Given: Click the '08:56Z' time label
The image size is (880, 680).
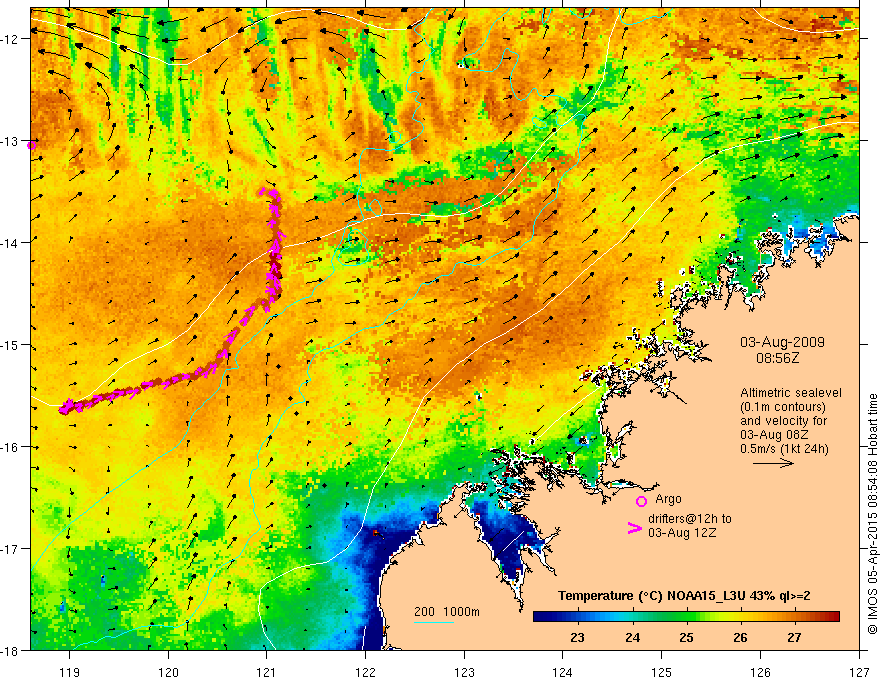Looking at the screenshot, I should pyautogui.click(x=777, y=357).
